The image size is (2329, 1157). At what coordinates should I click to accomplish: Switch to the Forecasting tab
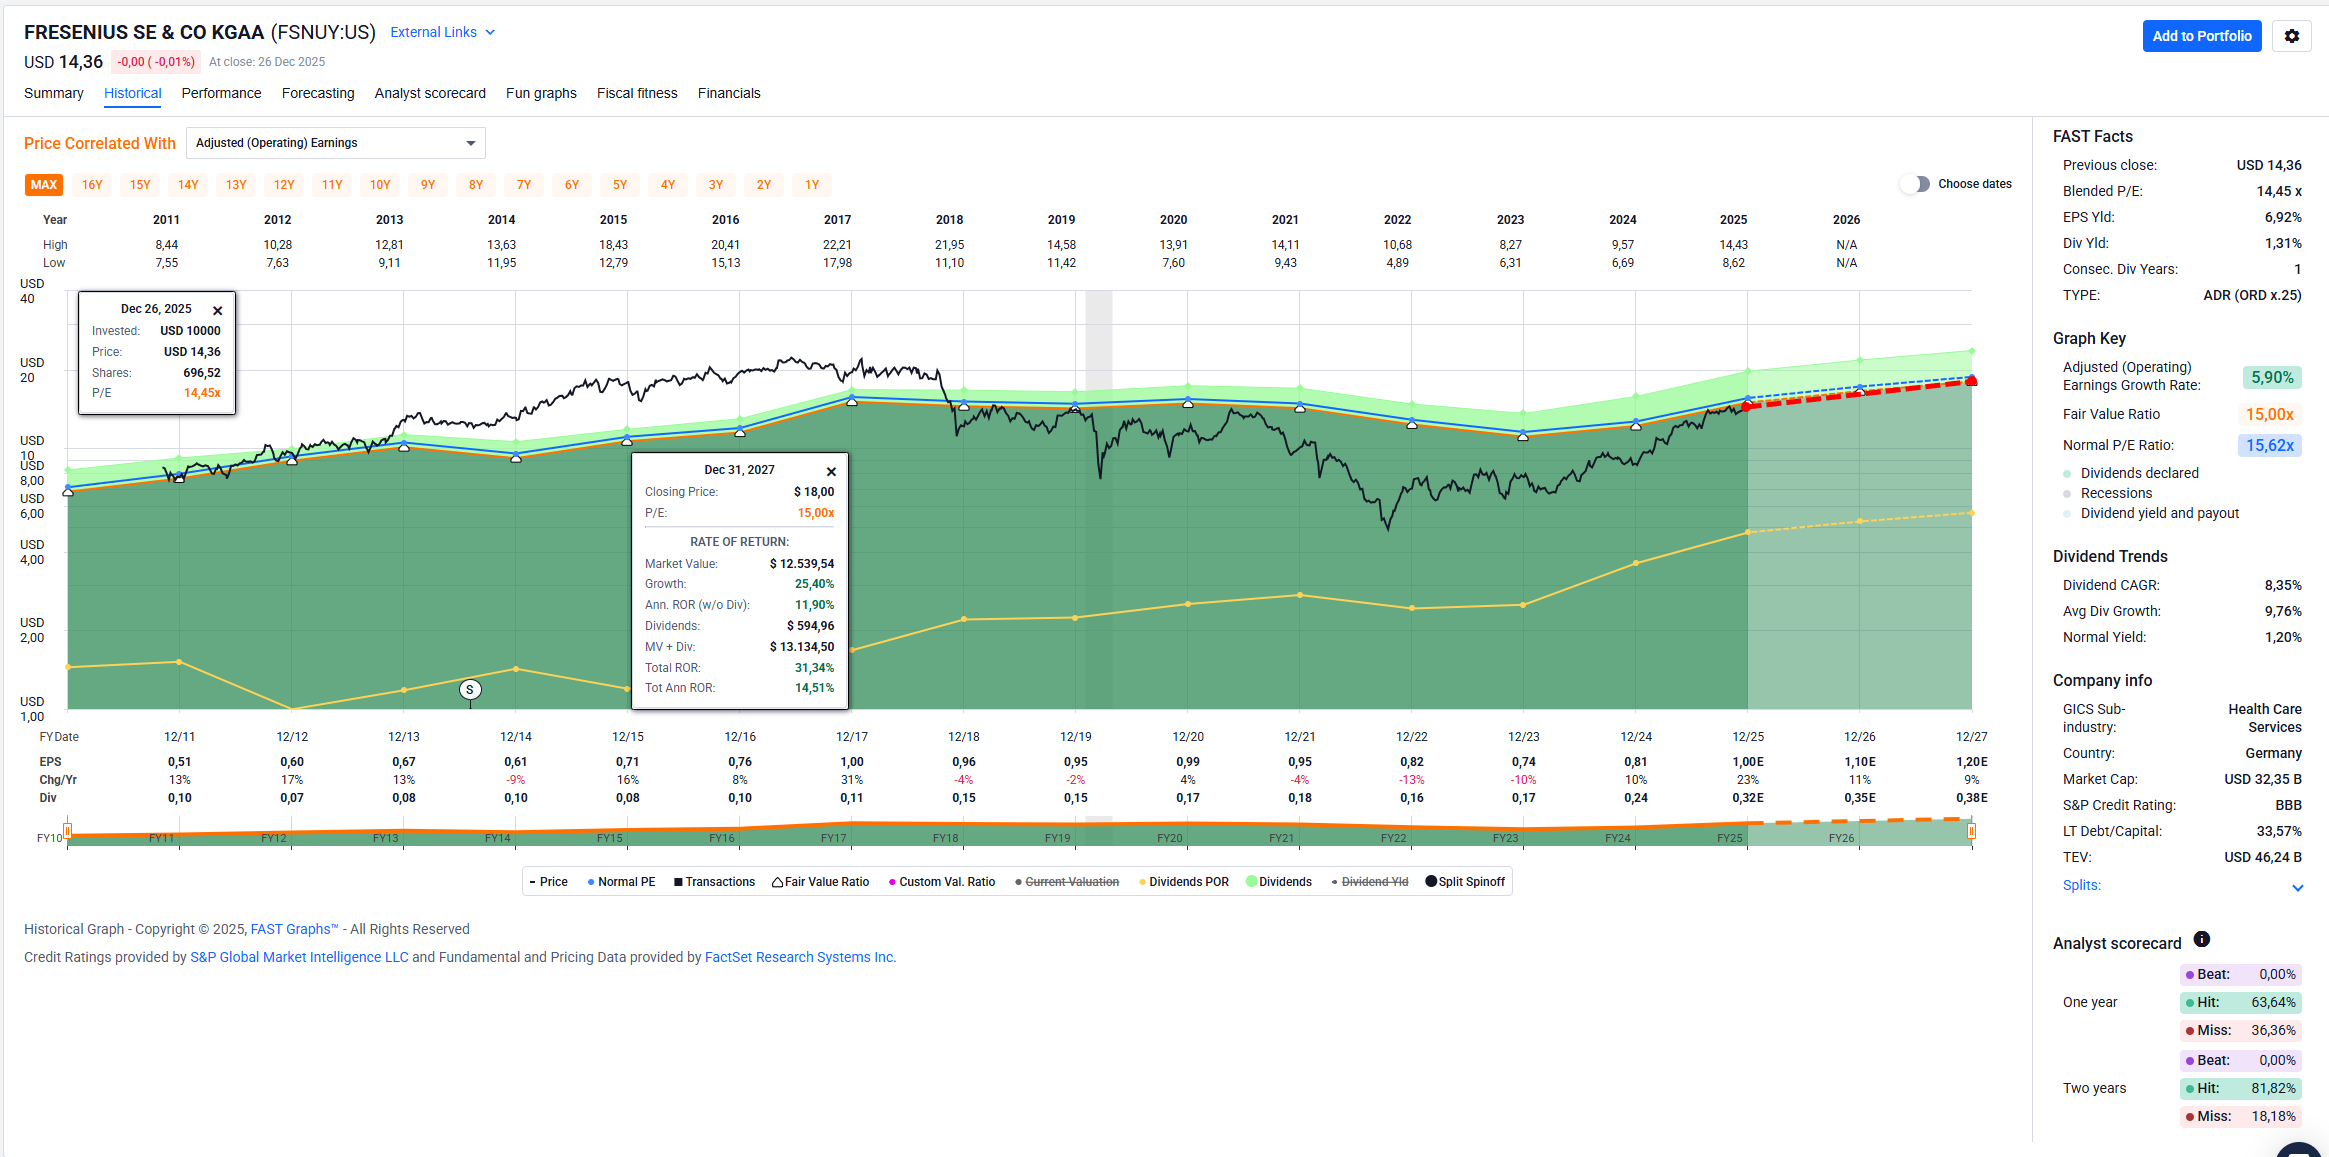click(x=318, y=93)
